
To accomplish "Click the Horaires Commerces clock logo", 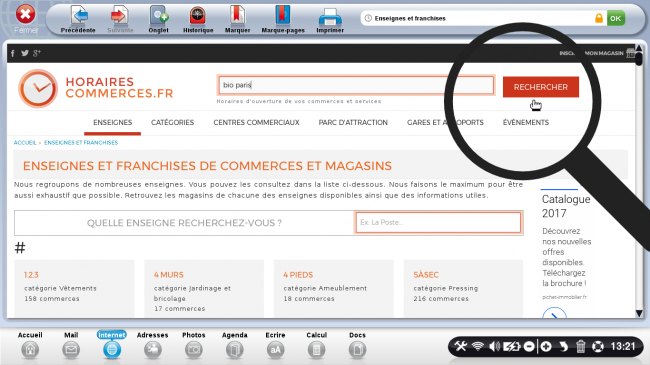I will click(x=38, y=88).
